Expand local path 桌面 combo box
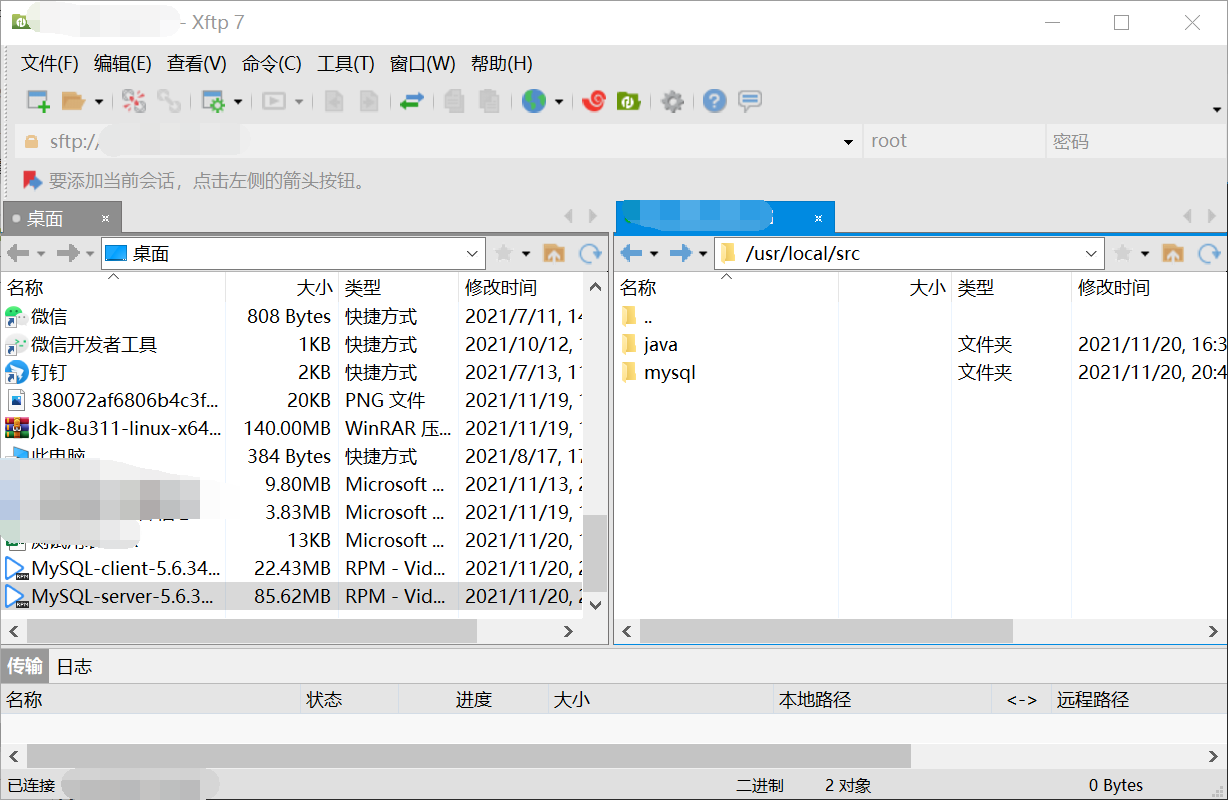The image size is (1228, 800). click(473, 254)
